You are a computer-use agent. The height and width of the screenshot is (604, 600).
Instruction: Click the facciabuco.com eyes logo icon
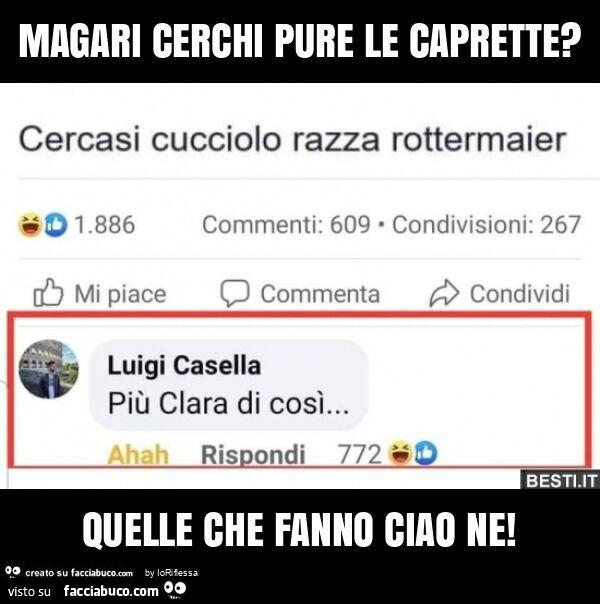click(x=175, y=590)
